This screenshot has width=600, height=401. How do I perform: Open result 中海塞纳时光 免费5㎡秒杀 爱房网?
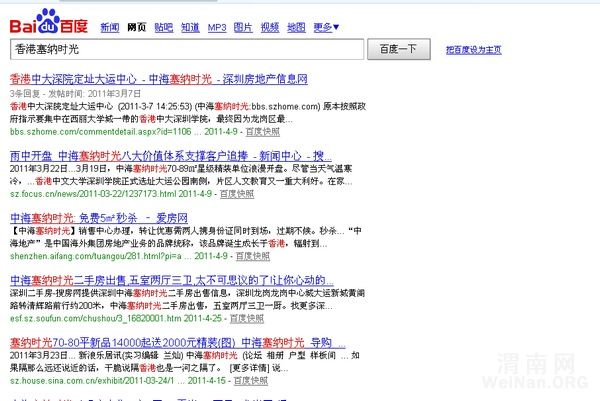click(x=99, y=218)
